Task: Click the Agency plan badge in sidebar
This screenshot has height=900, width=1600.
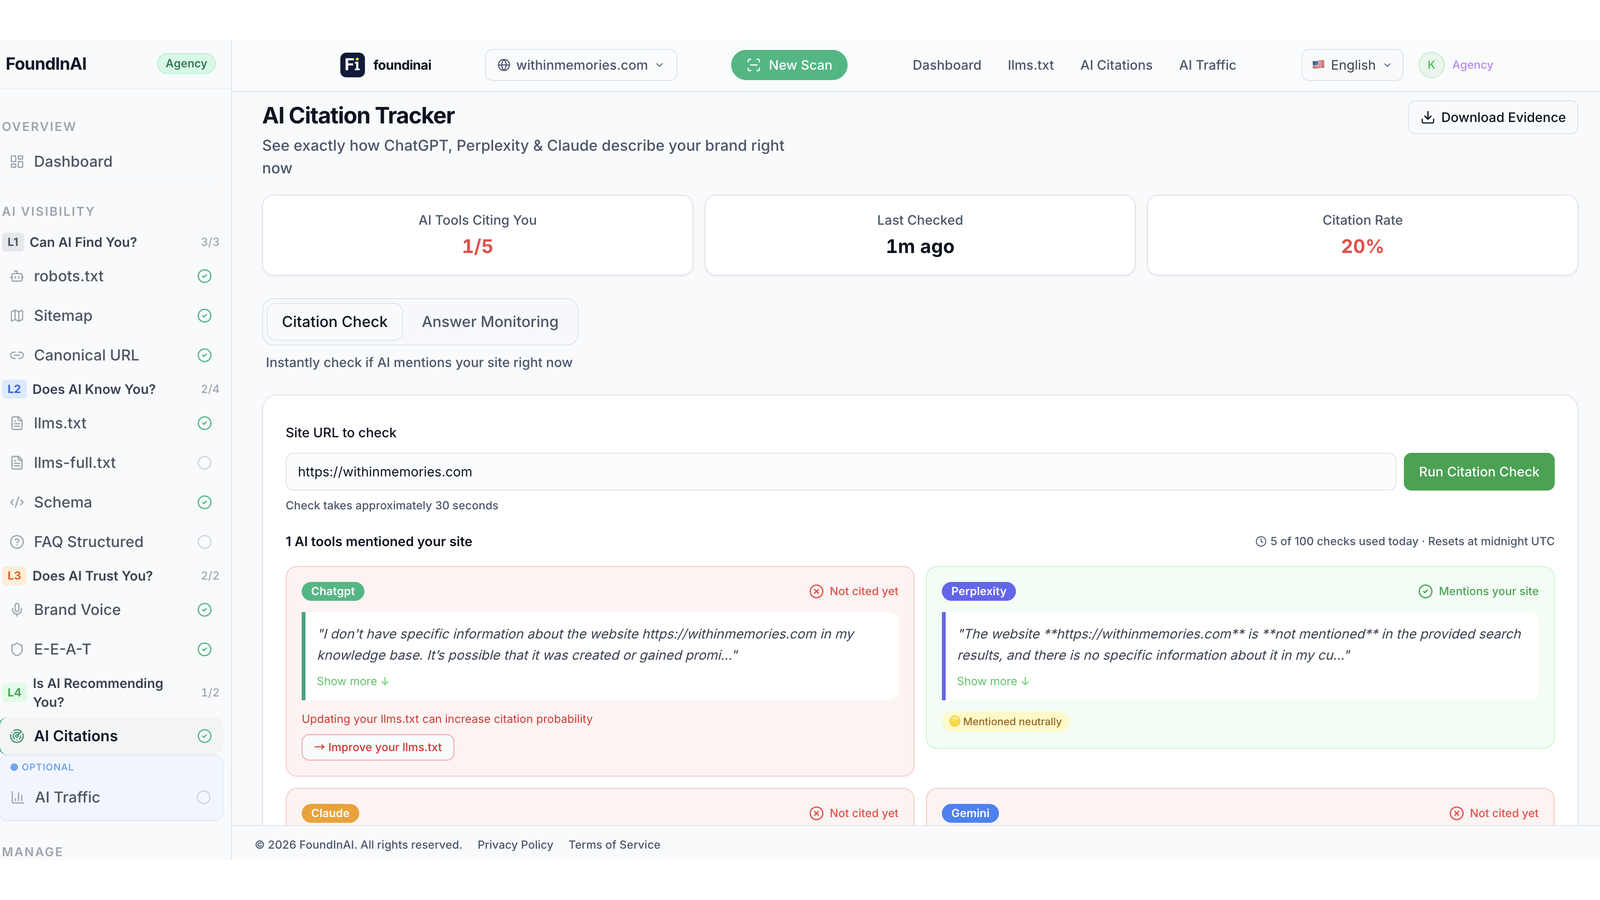Action: (186, 64)
